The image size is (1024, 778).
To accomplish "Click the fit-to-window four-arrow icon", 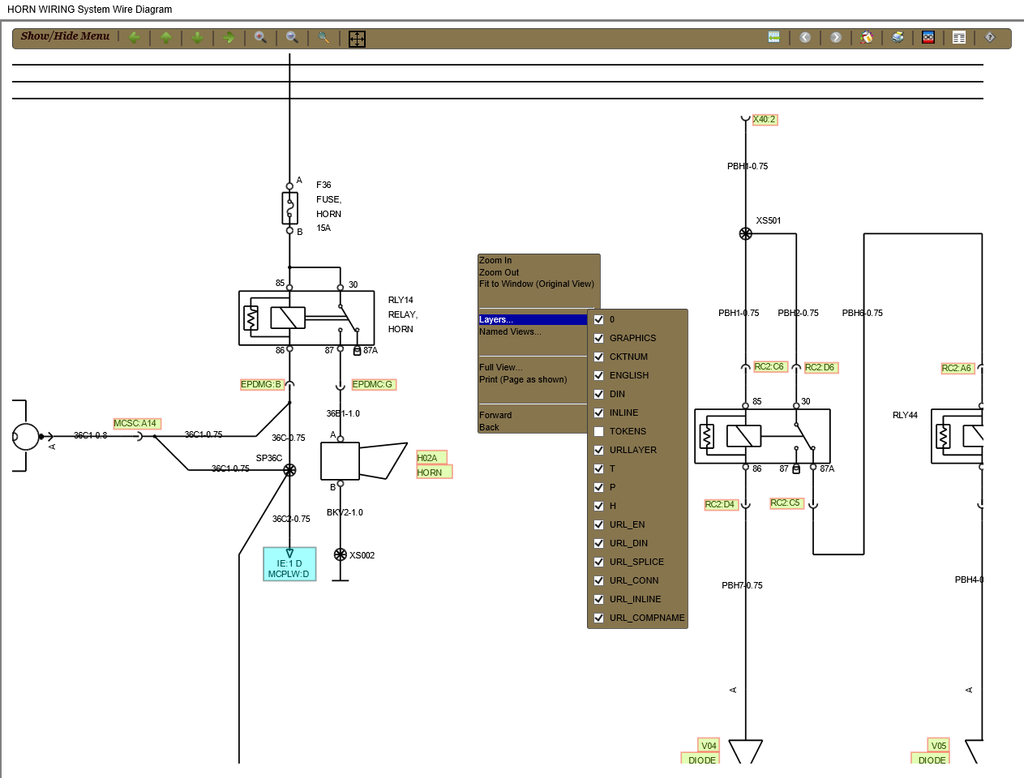I will [x=357, y=39].
